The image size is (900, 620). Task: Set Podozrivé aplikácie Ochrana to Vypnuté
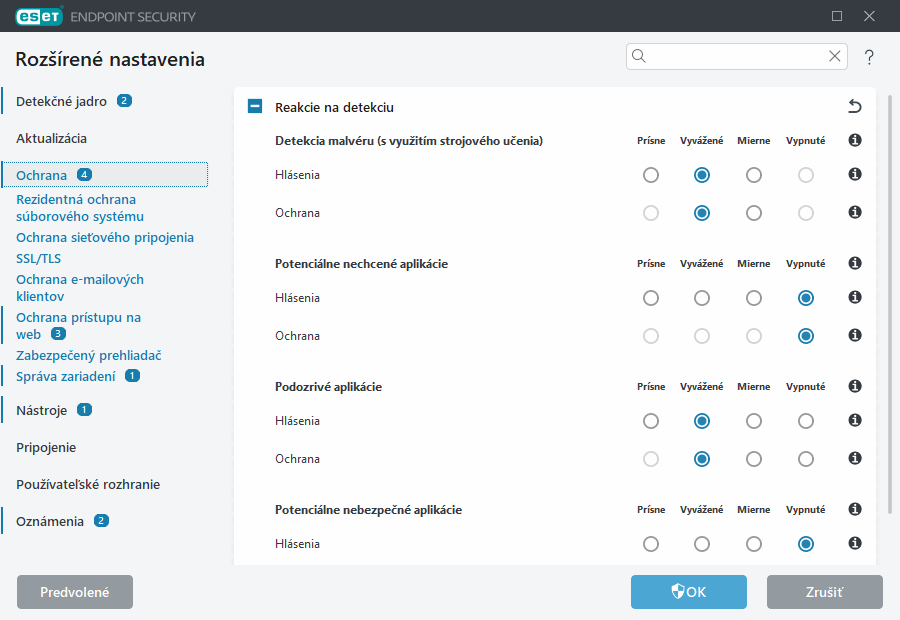pyautogui.click(x=806, y=459)
